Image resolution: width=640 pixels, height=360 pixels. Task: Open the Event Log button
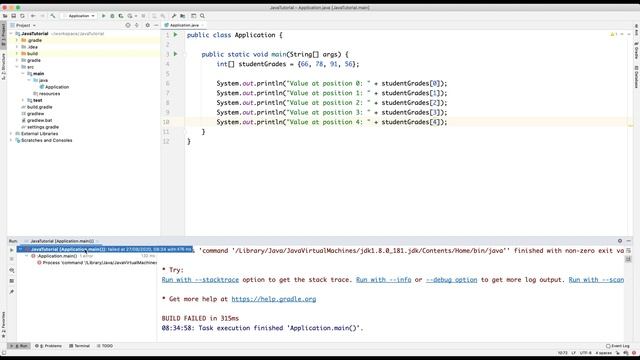pyautogui.click(x=618, y=346)
